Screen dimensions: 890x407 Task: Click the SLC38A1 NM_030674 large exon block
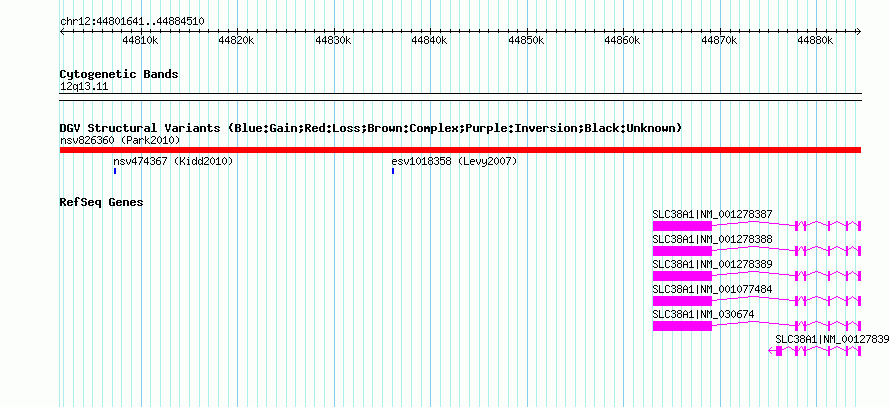pyautogui.click(x=682, y=326)
